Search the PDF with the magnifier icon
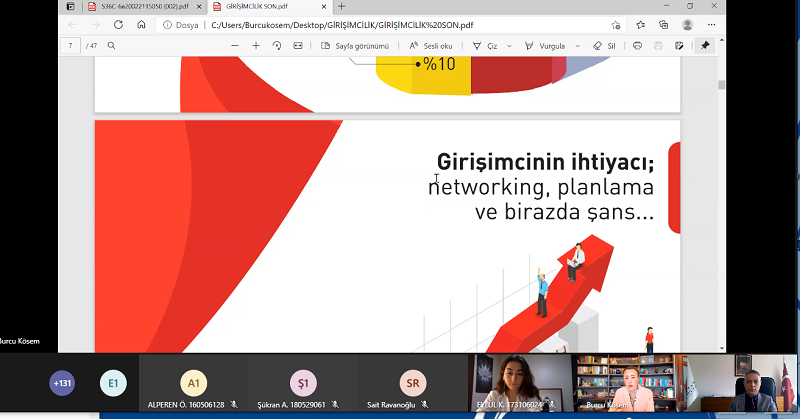 coord(111,46)
